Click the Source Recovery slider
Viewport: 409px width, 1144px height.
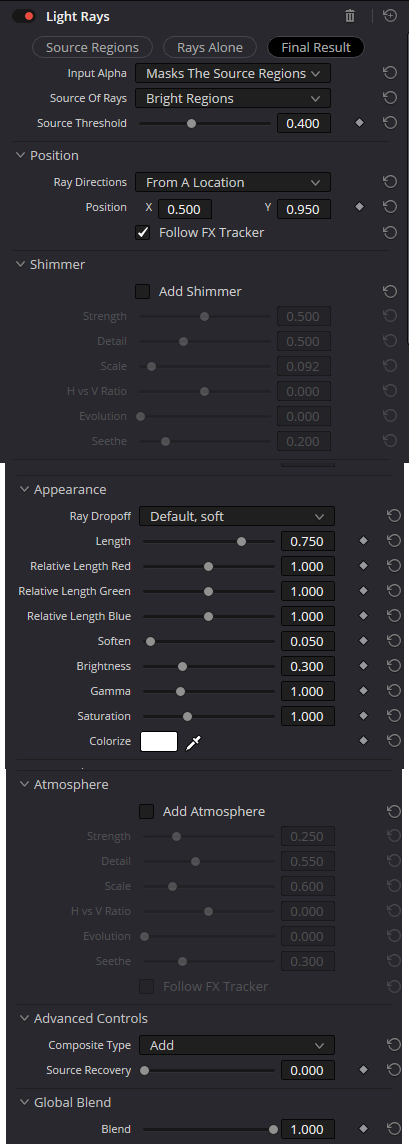(209, 1070)
